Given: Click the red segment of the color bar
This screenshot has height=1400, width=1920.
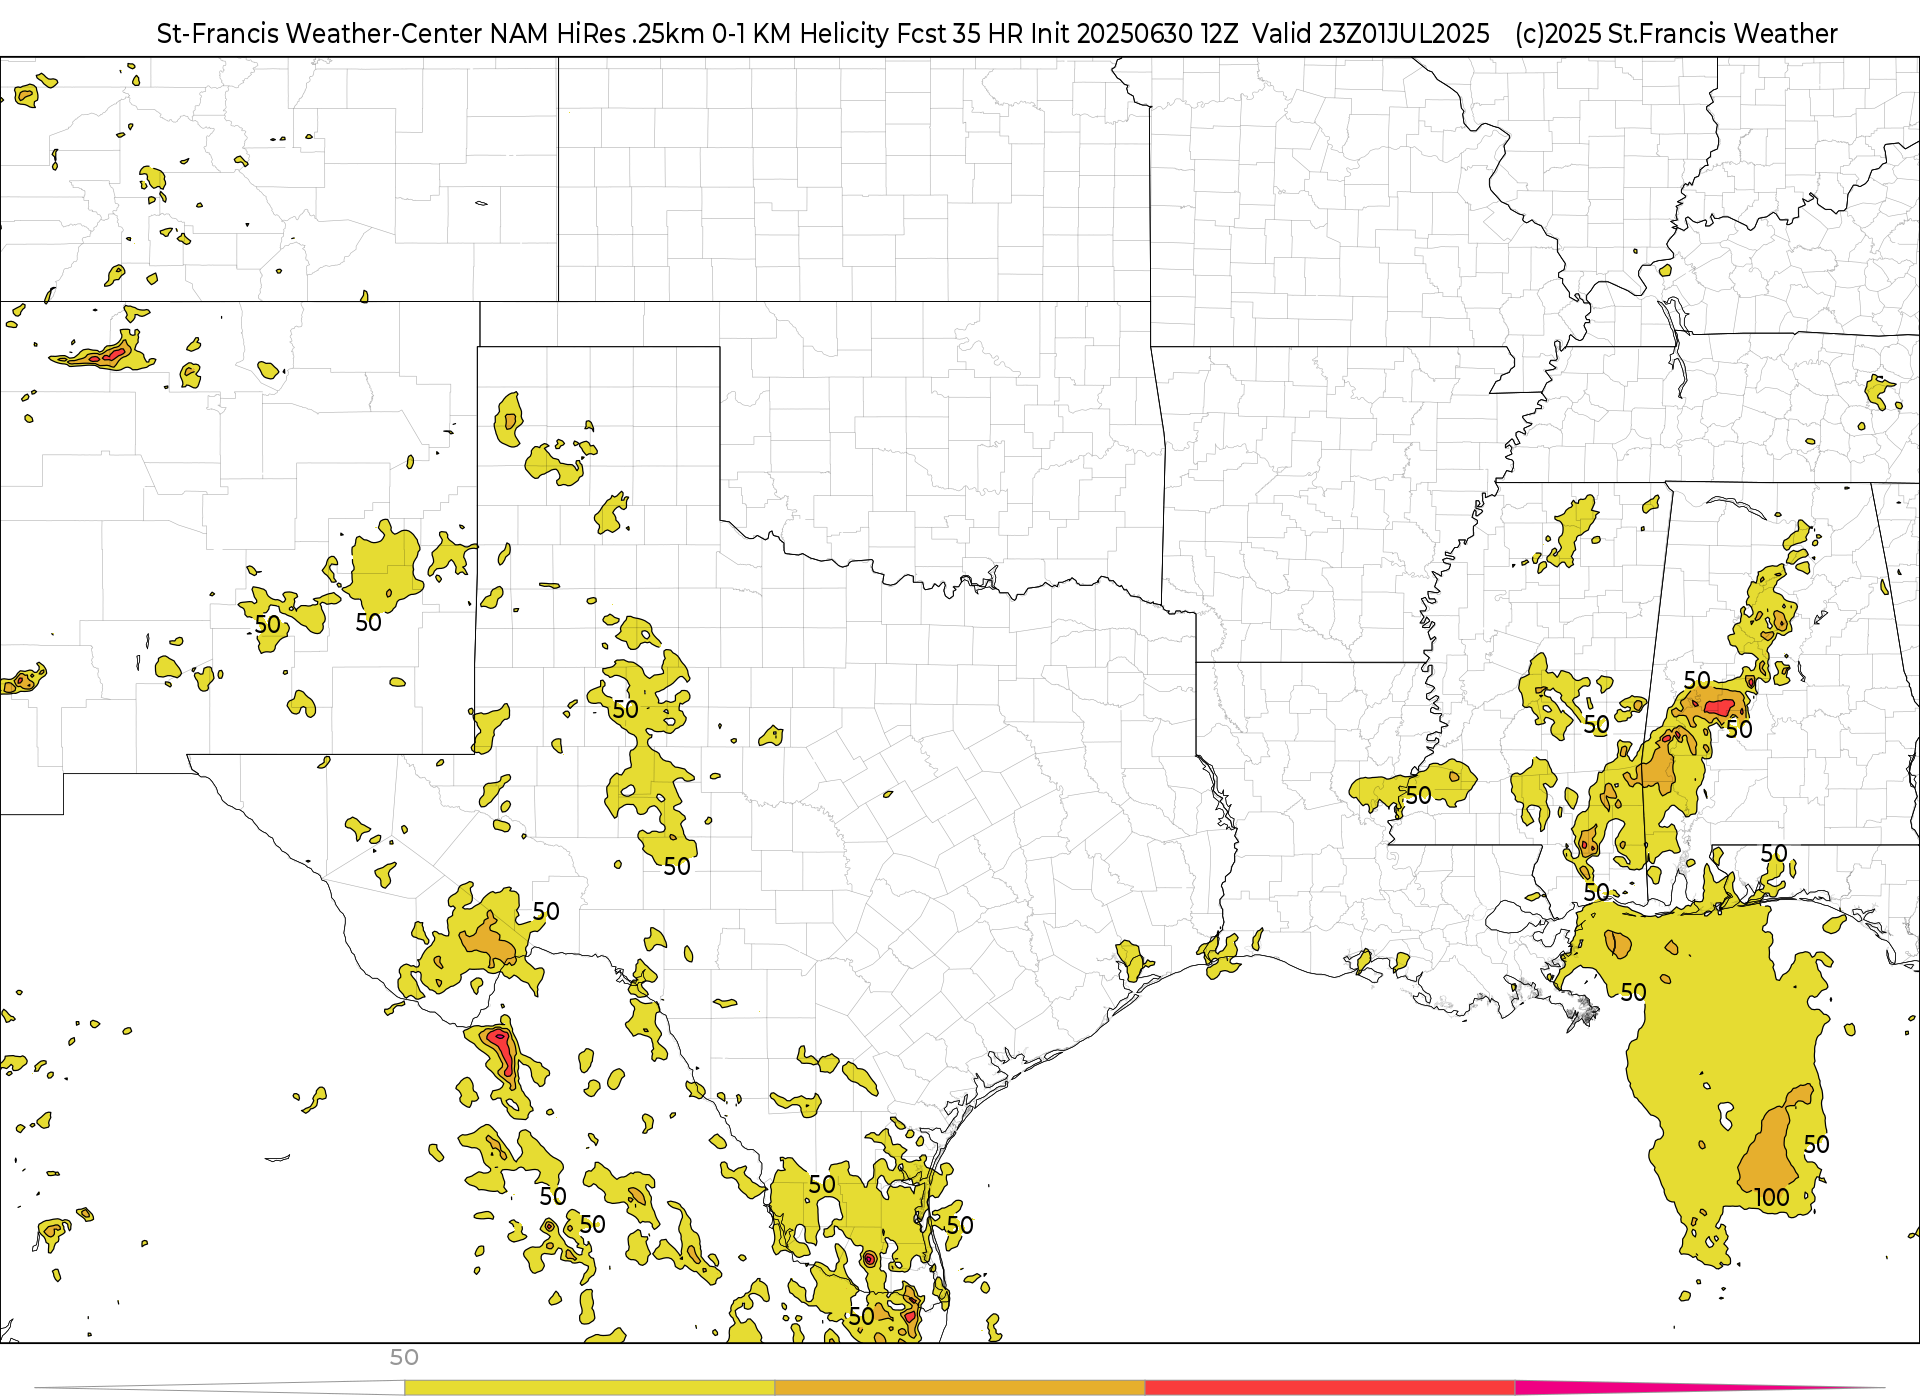Looking at the screenshot, I should point(1330,1388).
